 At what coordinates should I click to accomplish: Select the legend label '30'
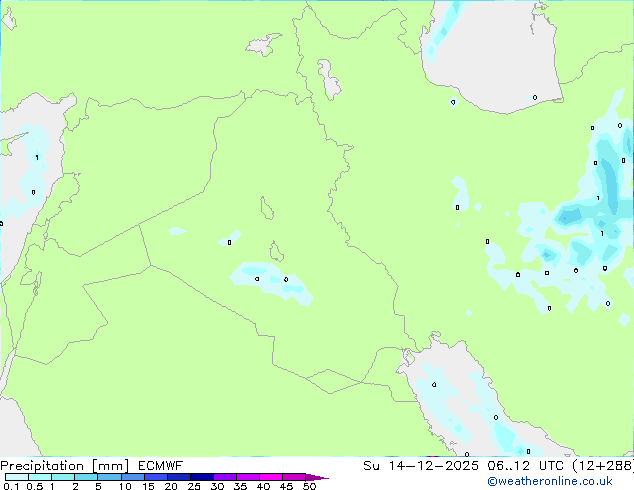click(x=217, y=486)
